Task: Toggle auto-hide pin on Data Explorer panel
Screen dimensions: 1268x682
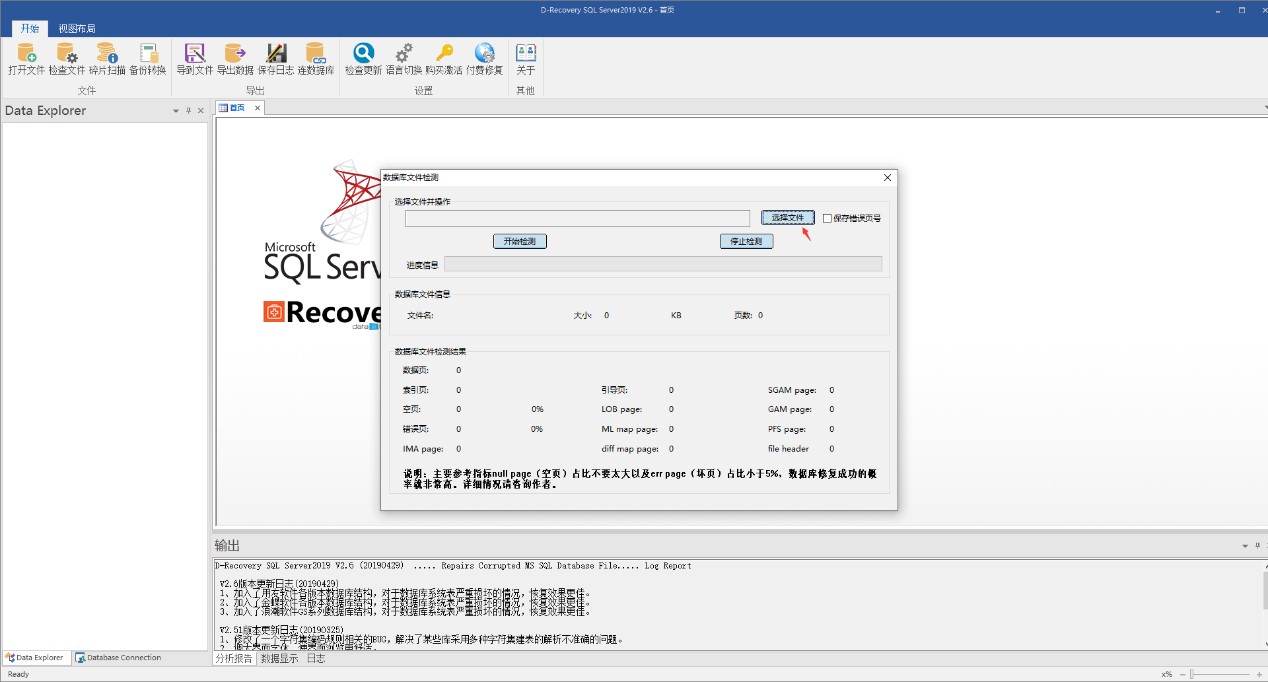Action: point(188,111)
